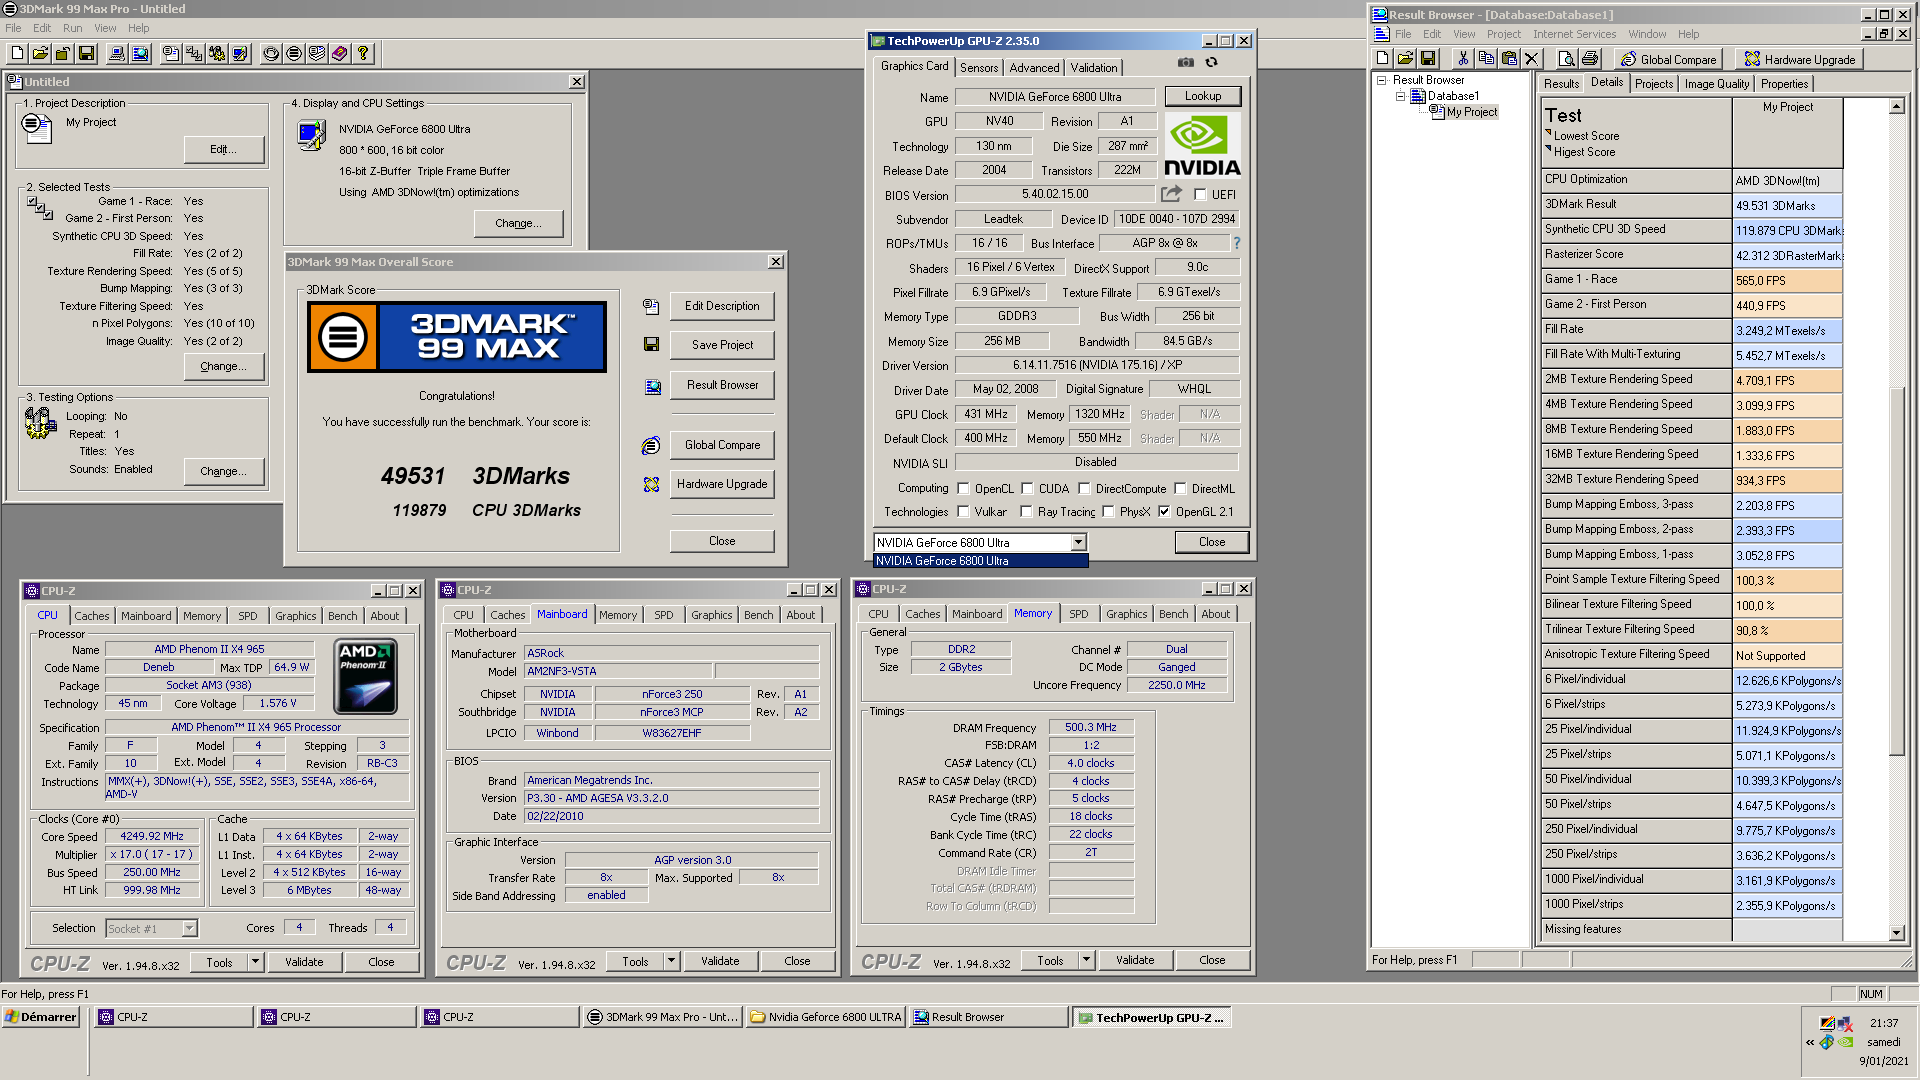Open the Socket #1 selection combo box
The height and width of the screenshot is (1080, 1920).
click(151, 929)
